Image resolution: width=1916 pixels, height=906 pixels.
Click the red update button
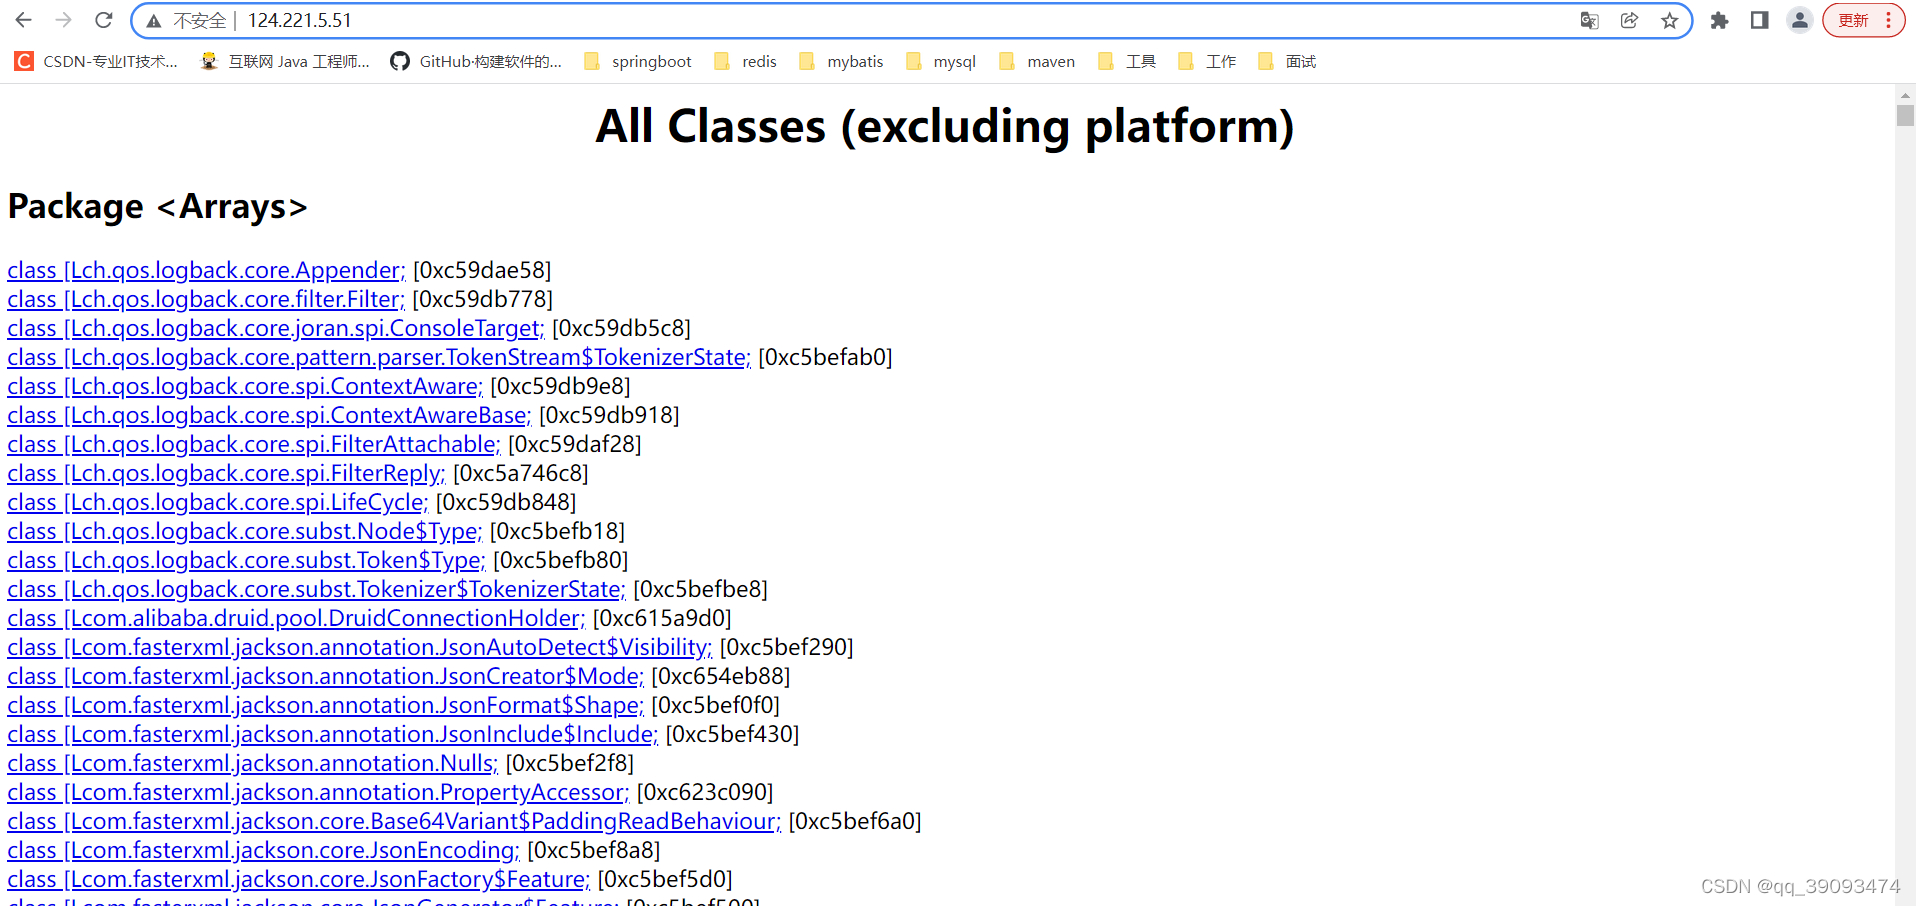(x=1863, y=20)
